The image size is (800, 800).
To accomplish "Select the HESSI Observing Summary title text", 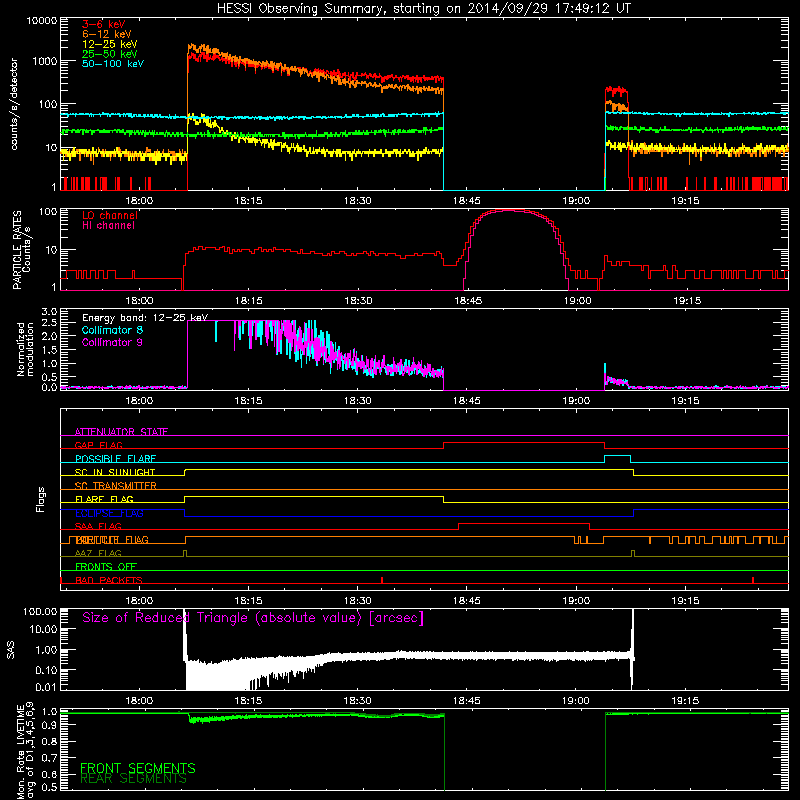I will [424, 9].
